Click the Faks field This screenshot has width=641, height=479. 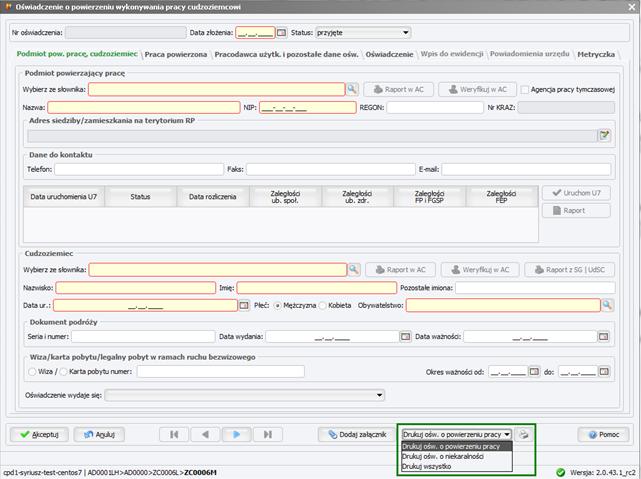tap(331, 169)
